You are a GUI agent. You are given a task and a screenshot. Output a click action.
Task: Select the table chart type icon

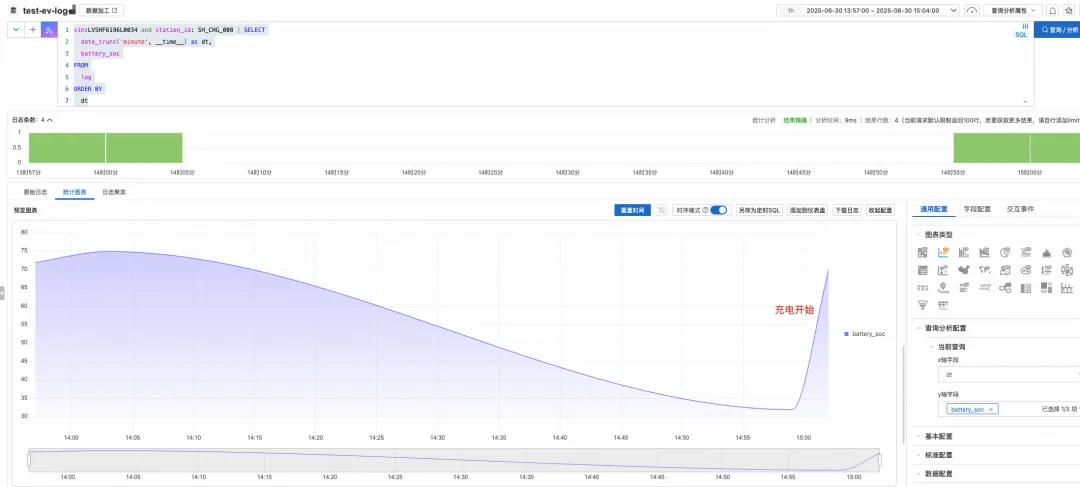pos(922,270)
